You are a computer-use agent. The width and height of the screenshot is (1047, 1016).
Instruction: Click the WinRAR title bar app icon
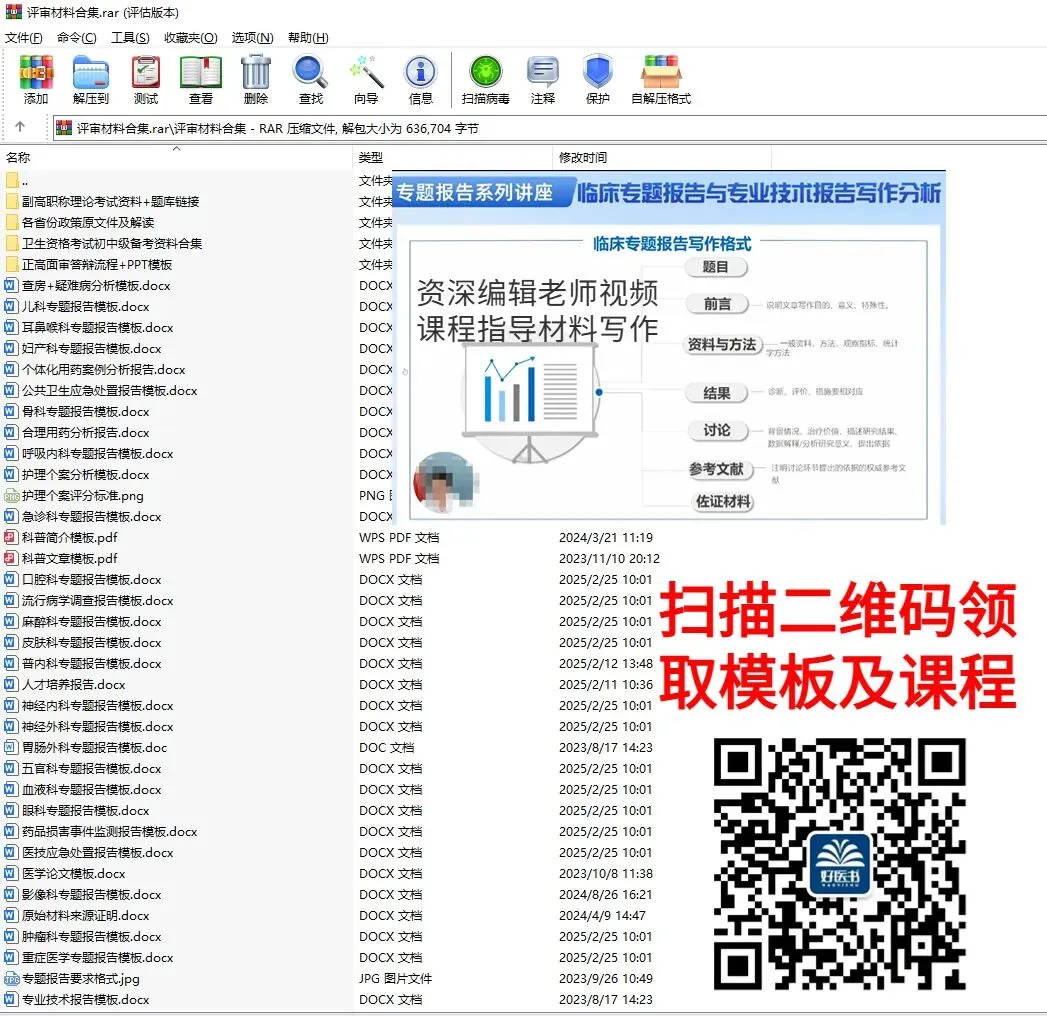(13, 11)
